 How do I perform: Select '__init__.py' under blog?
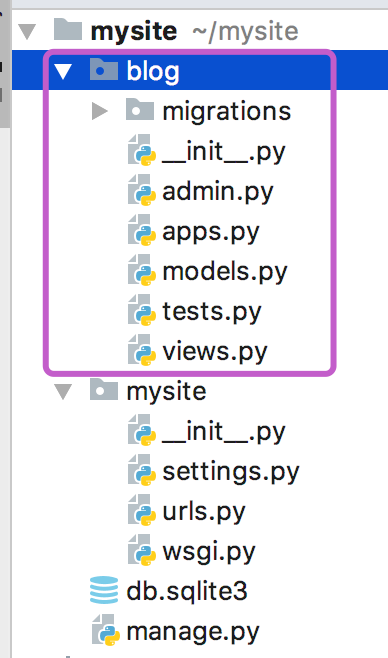[x=224, y=152]
